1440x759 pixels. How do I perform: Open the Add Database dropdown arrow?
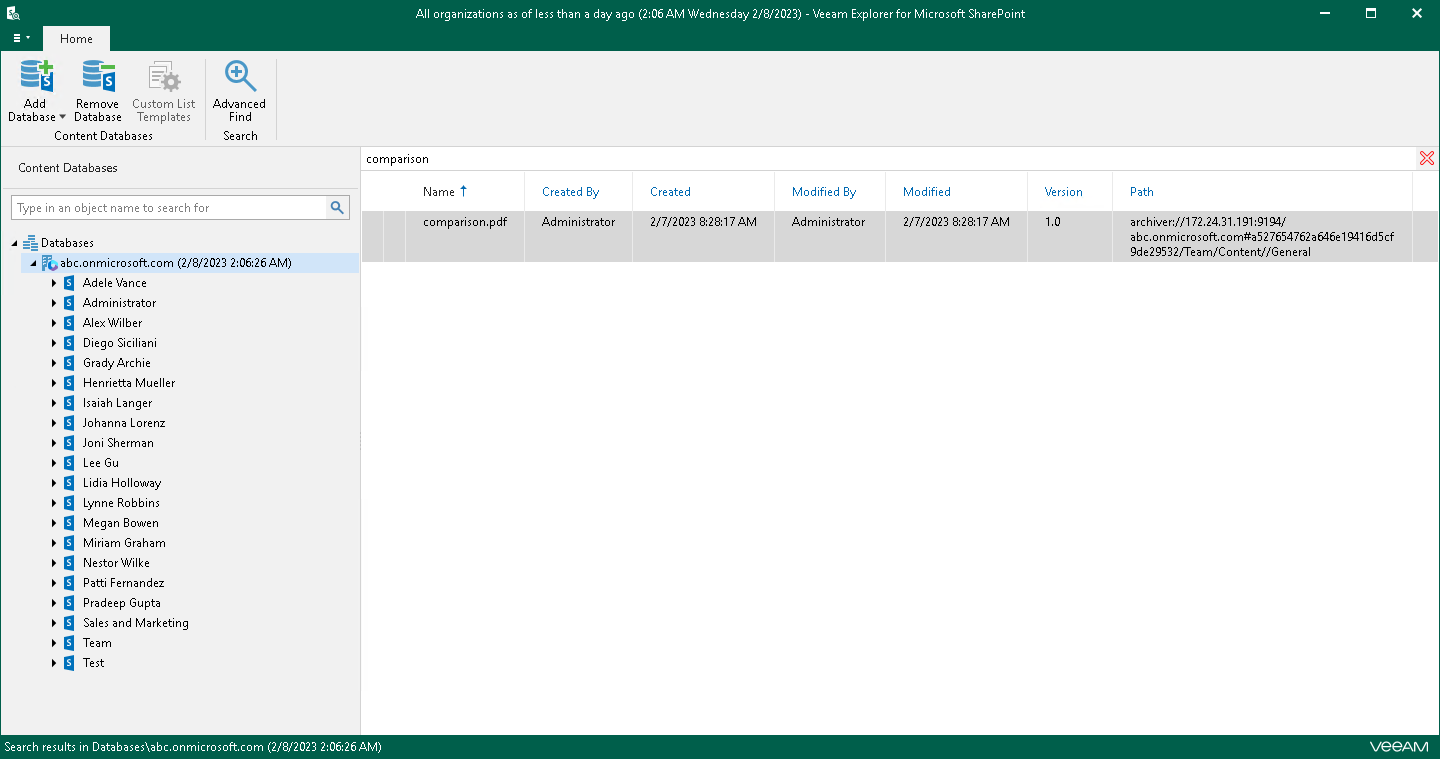pyautogui.click(x=62, y=117)
